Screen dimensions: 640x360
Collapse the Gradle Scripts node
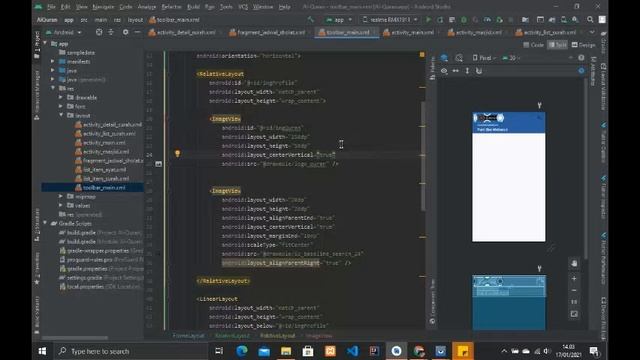[x=45, y=223]
